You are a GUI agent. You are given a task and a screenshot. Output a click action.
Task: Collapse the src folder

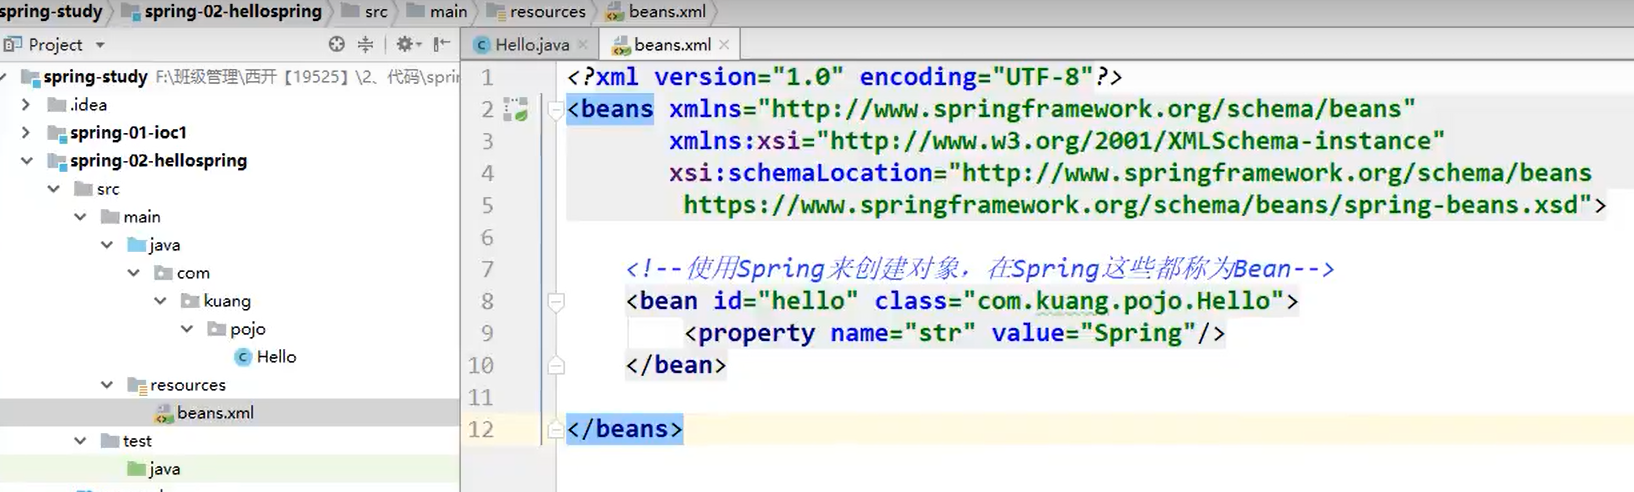click(53, 188)
